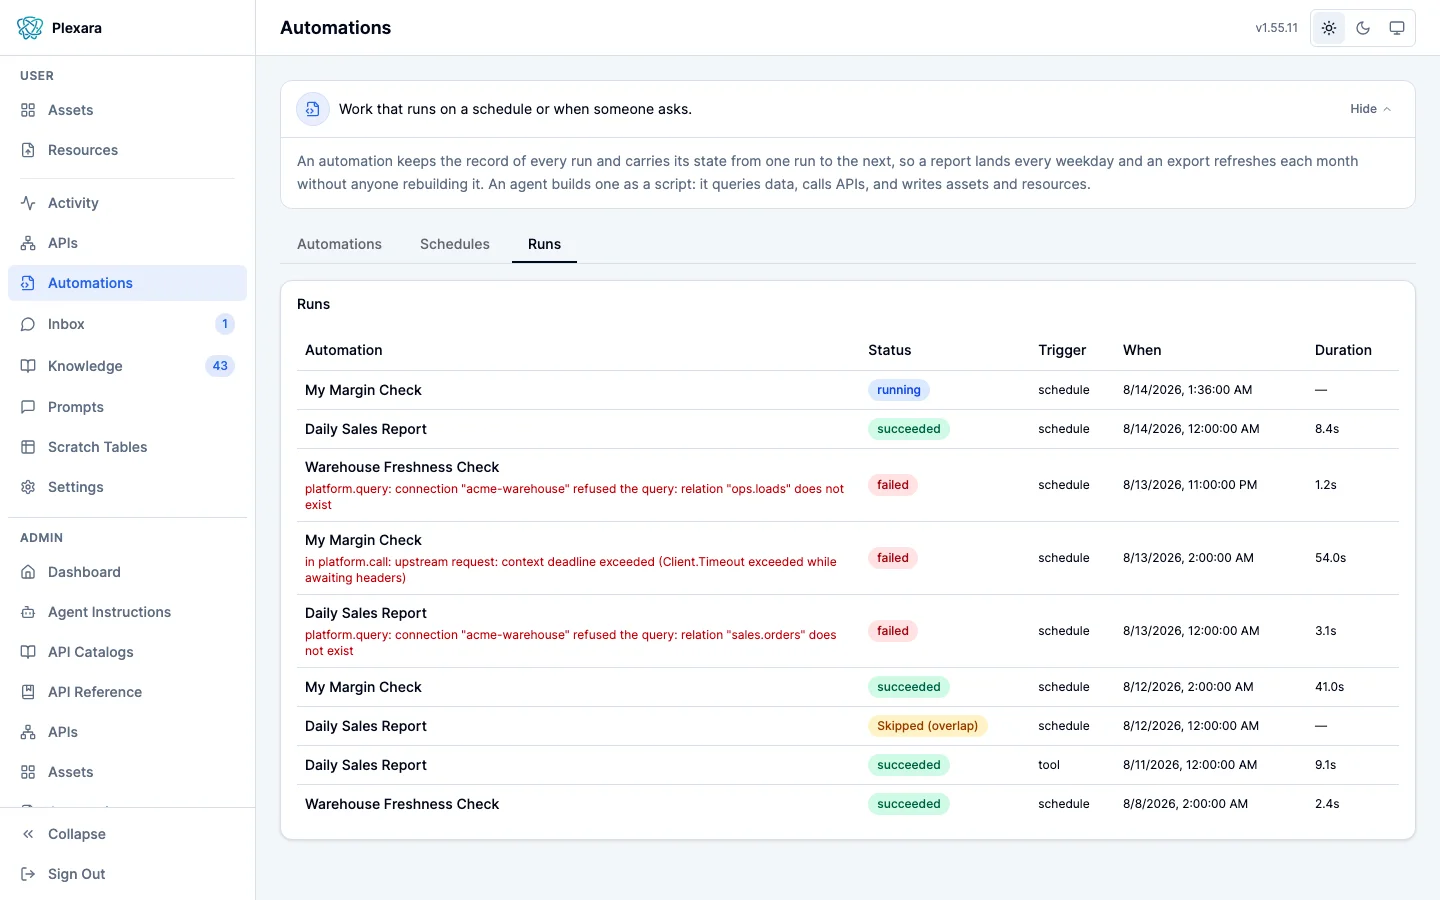Image resolution: width=1440 pixels, height=900 pixels.
Task: Click the 54.0s duration value
Action: pos(1330,558)
